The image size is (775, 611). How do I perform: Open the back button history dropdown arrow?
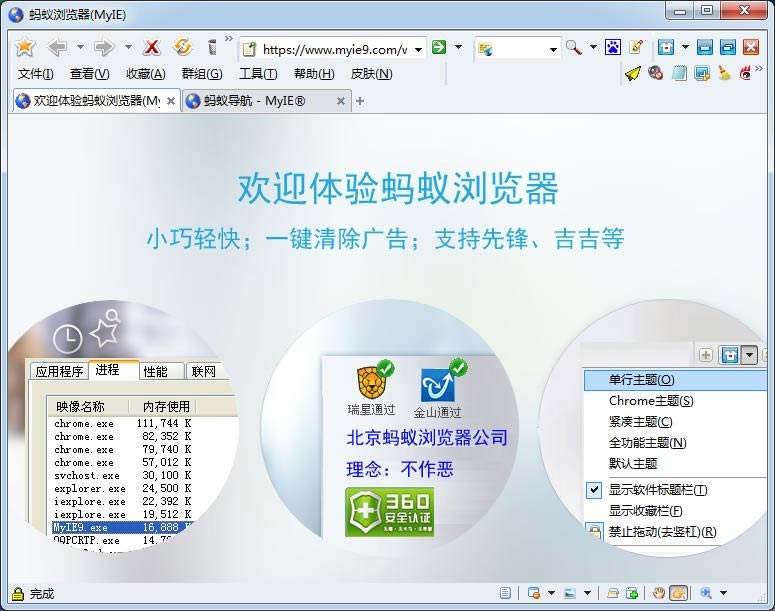coord(80,47)
